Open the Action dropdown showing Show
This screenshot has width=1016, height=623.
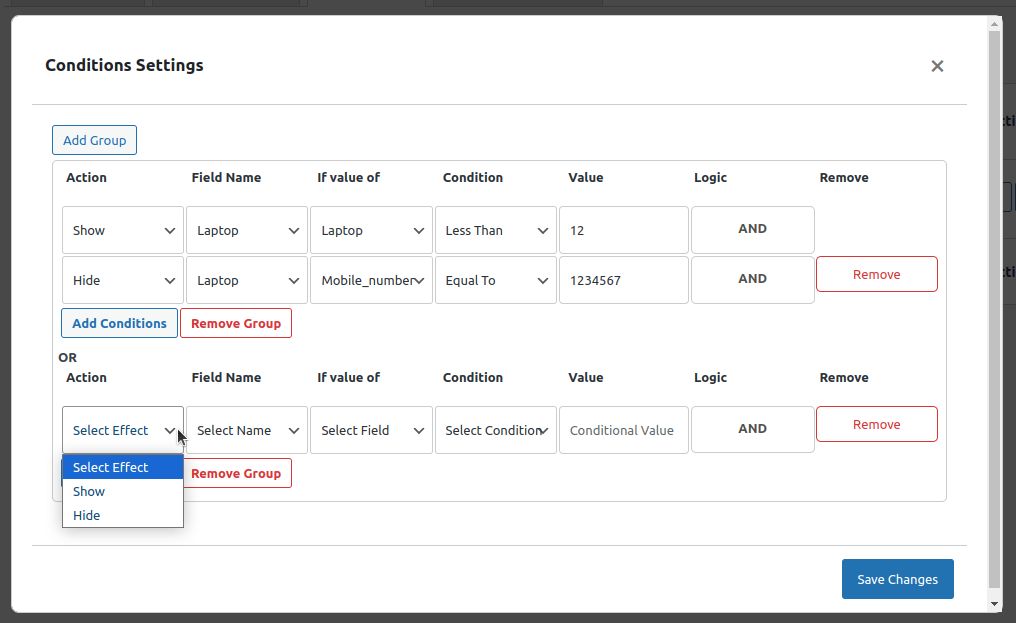point(123,230)
